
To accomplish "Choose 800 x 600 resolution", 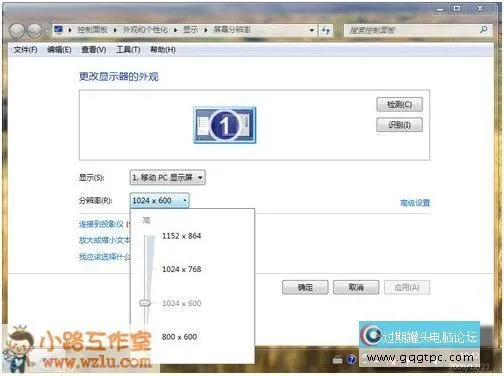I will click(179, 337).
